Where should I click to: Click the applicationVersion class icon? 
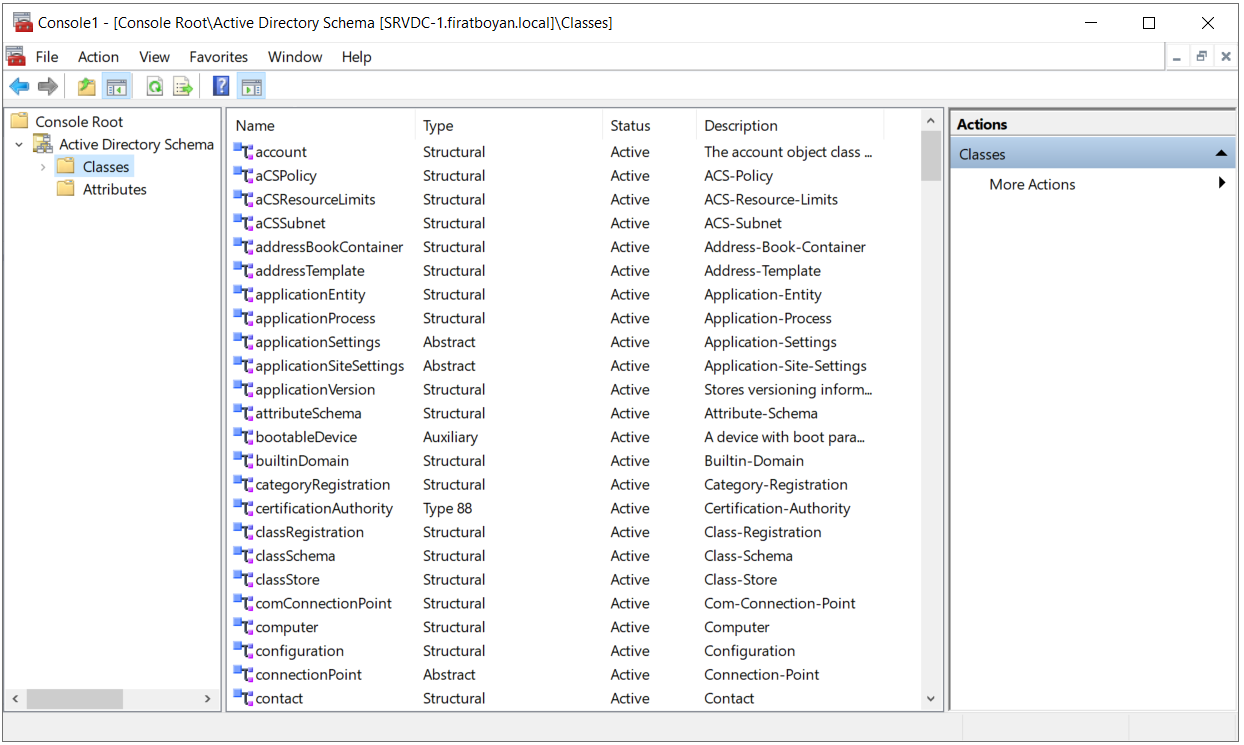tap(243, 389)
